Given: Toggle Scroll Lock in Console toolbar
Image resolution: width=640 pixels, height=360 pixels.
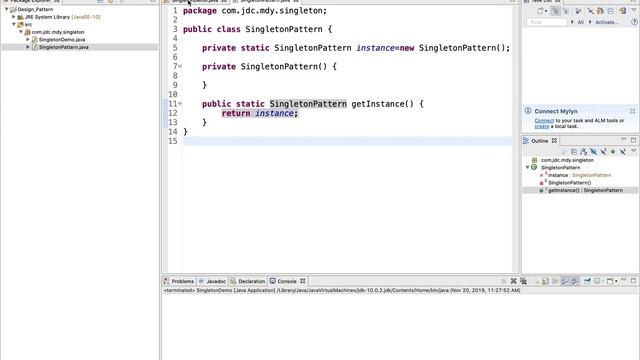Looking at the screenshot, I should coord(545,281).
